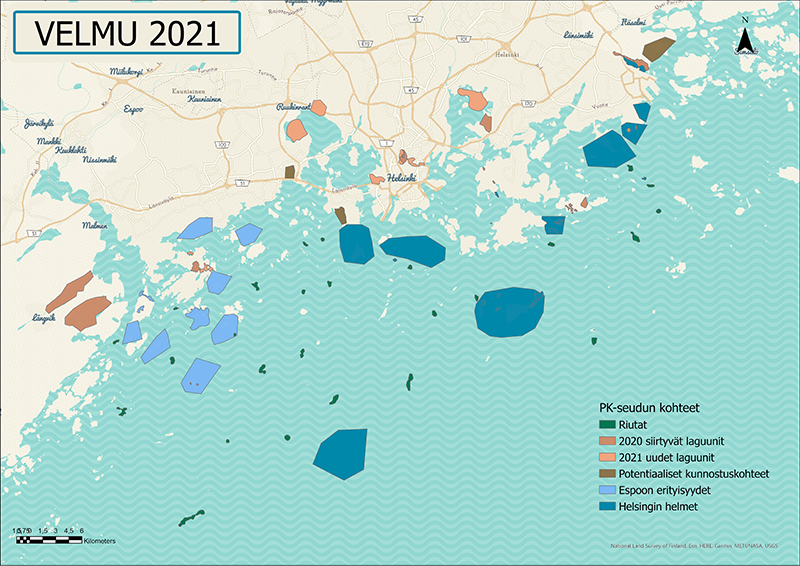Click the Helsingin helmet legend swatch
Image resolution: width=800 pixels, height=566 pixels.
[x=607, y=506]
